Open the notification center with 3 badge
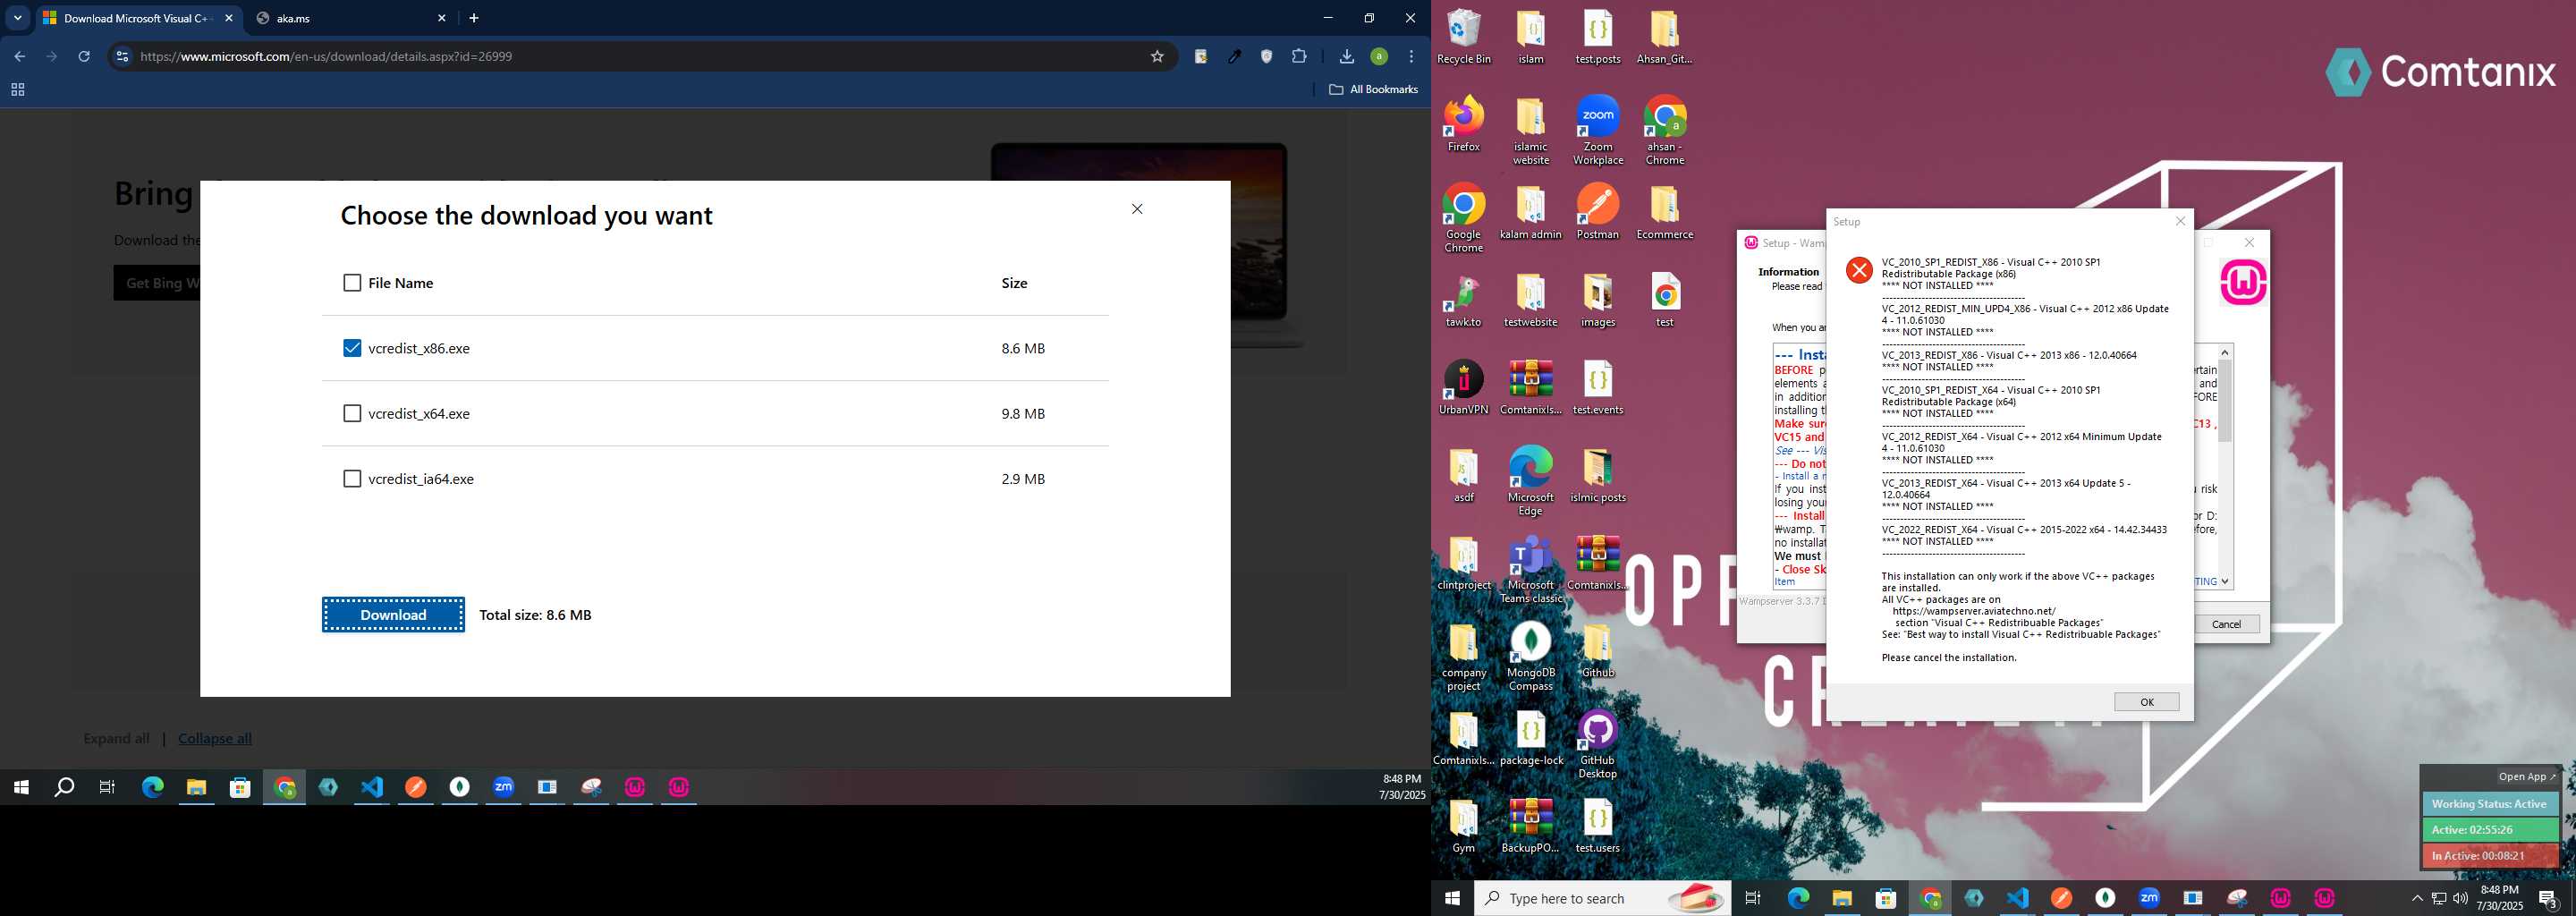 point(2548,898)
